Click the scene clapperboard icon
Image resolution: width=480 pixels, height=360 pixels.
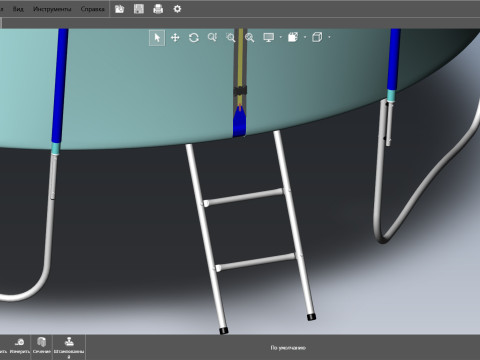click(x=293, y=37)
